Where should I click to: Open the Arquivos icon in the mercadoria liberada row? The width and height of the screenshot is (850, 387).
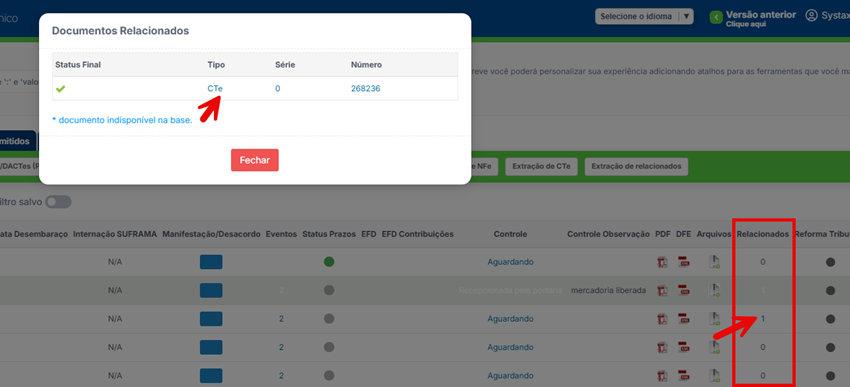coord(714,291)
